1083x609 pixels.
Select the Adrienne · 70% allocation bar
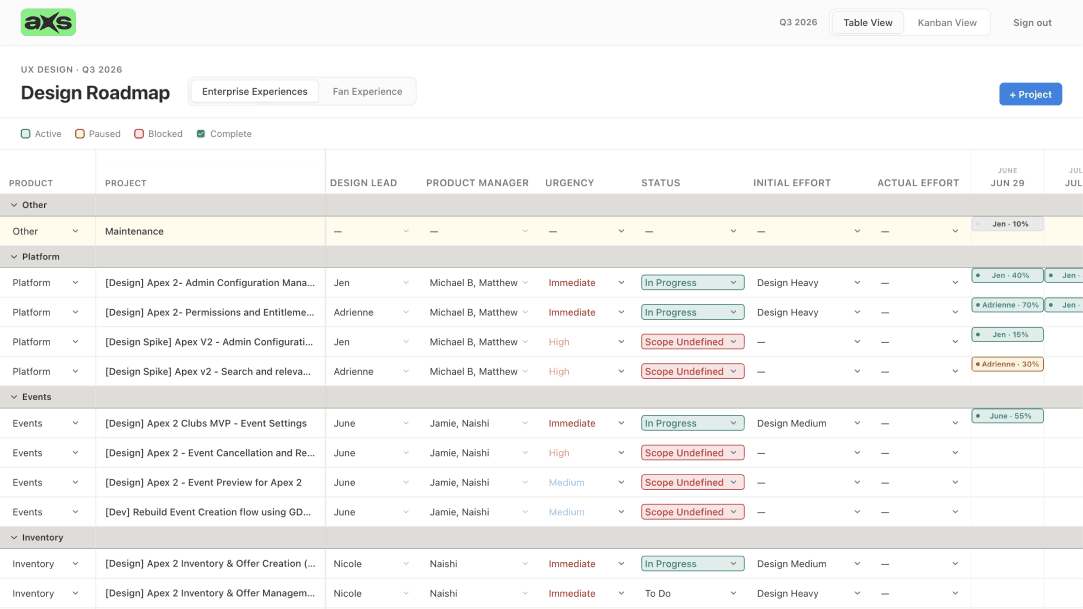point(1007,304)
